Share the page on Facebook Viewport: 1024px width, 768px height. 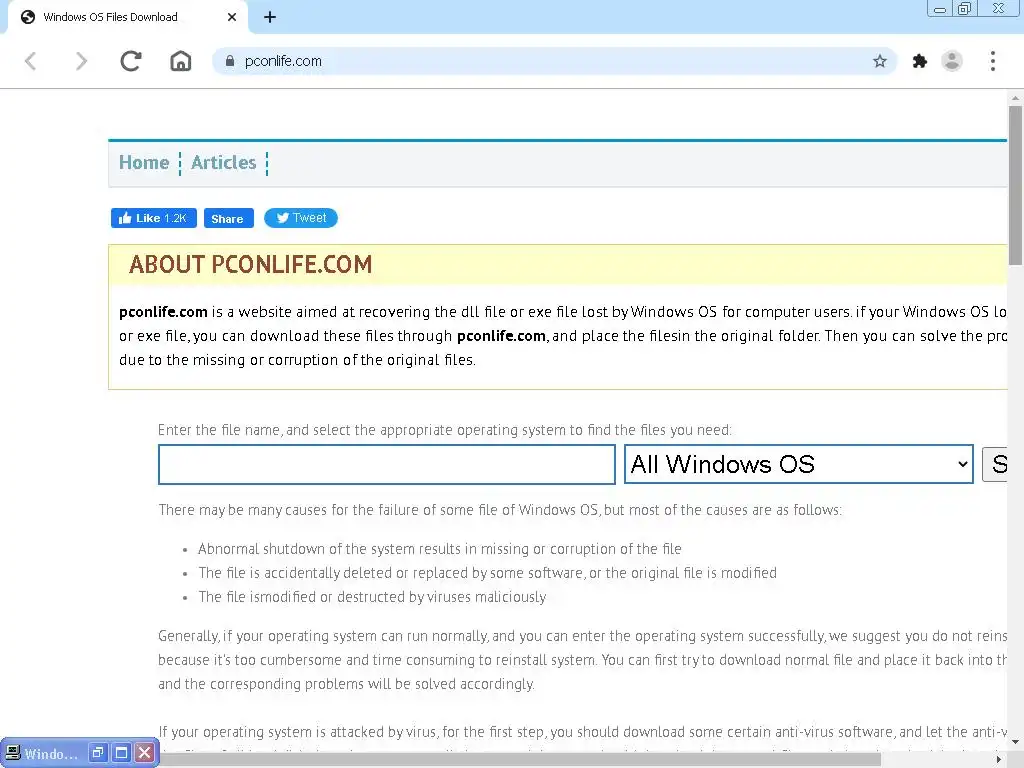pyautogui.click(x=229, y=218)
